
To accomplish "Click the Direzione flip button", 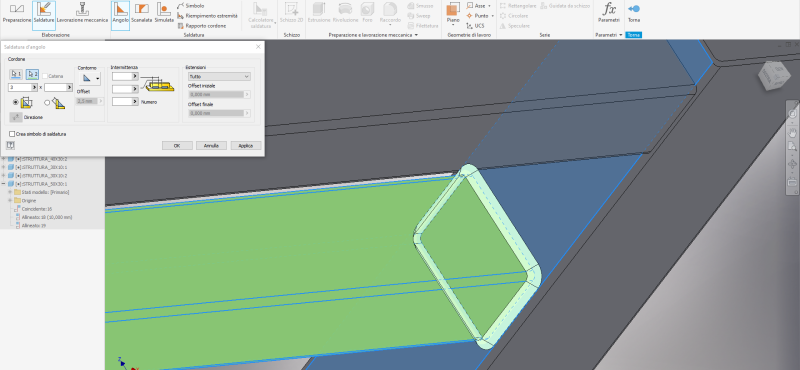I will [16, 117].
